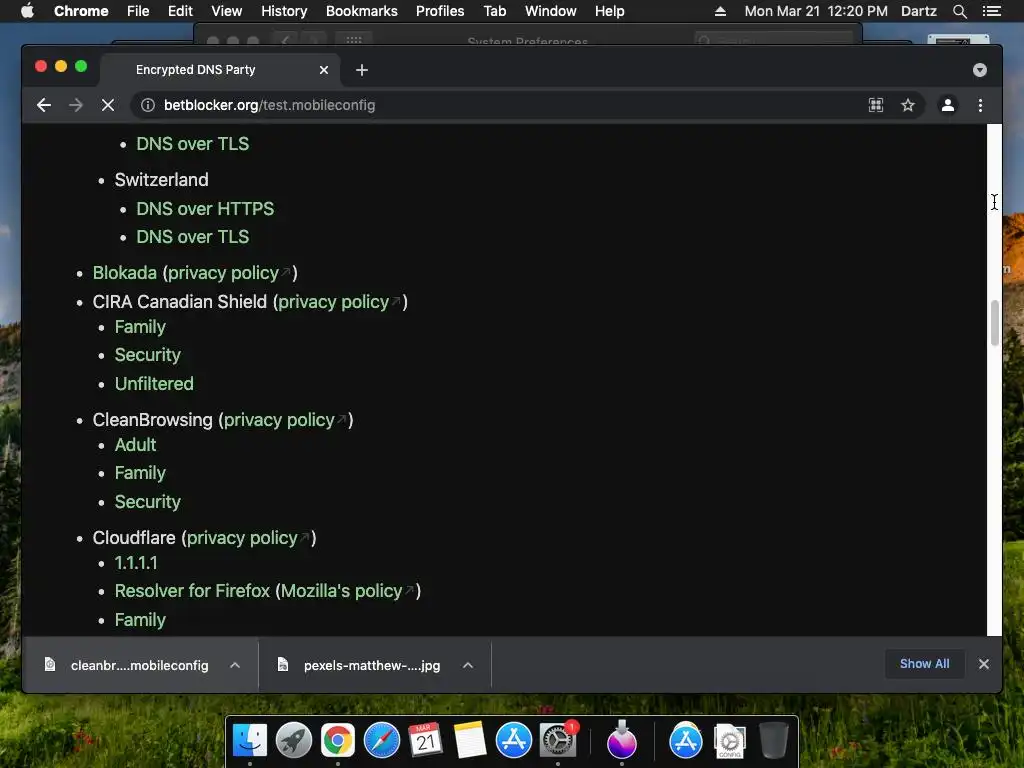Viewport: 1024px width, 768px height.
Task: Open Calendar from the Dock
Action: (x=426, y=741)
